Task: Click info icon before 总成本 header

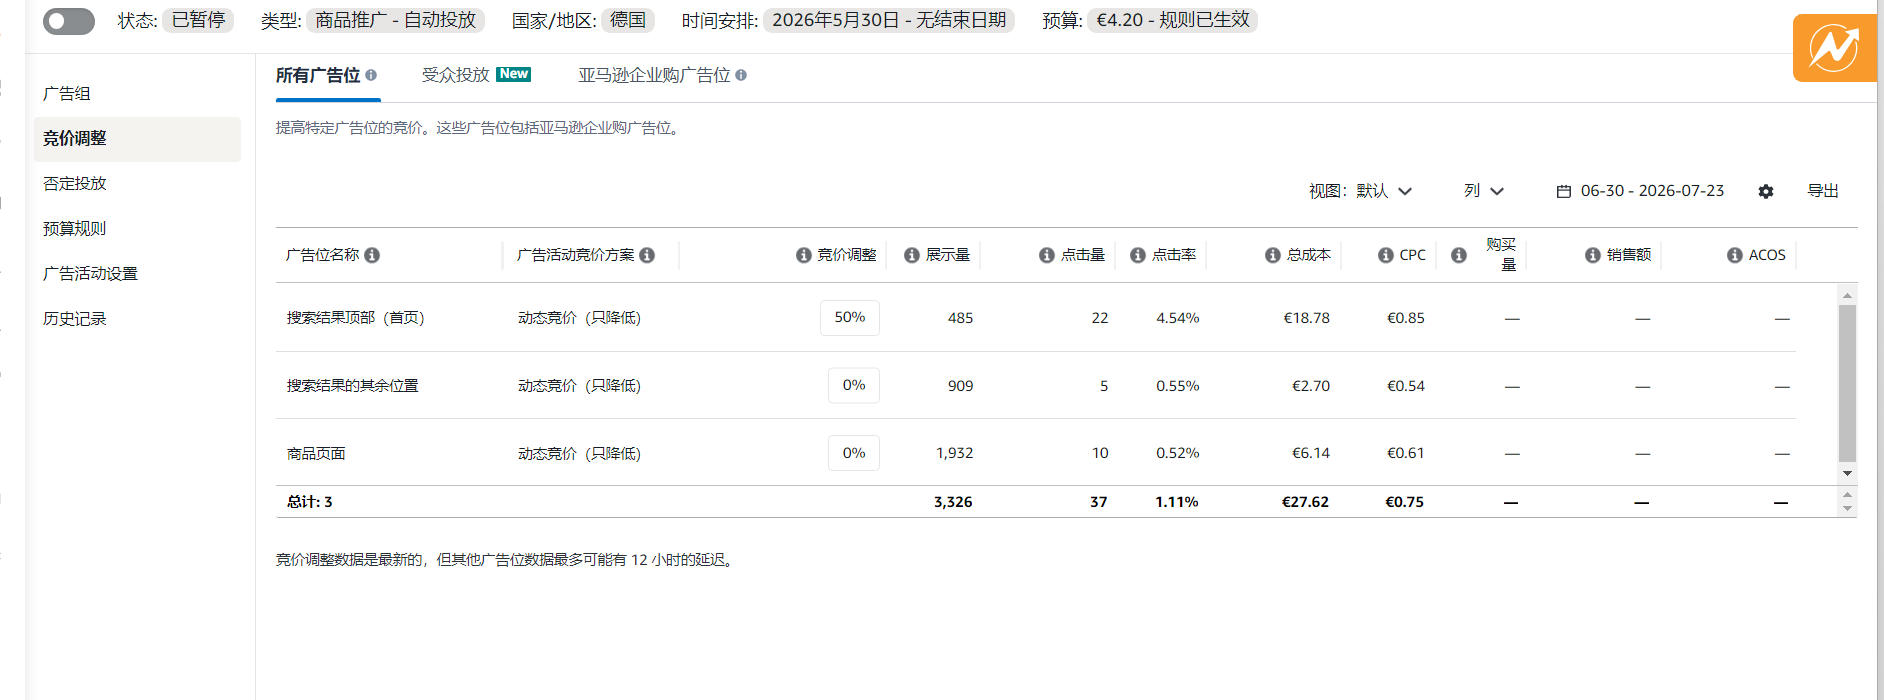Action: point(1273,255)
